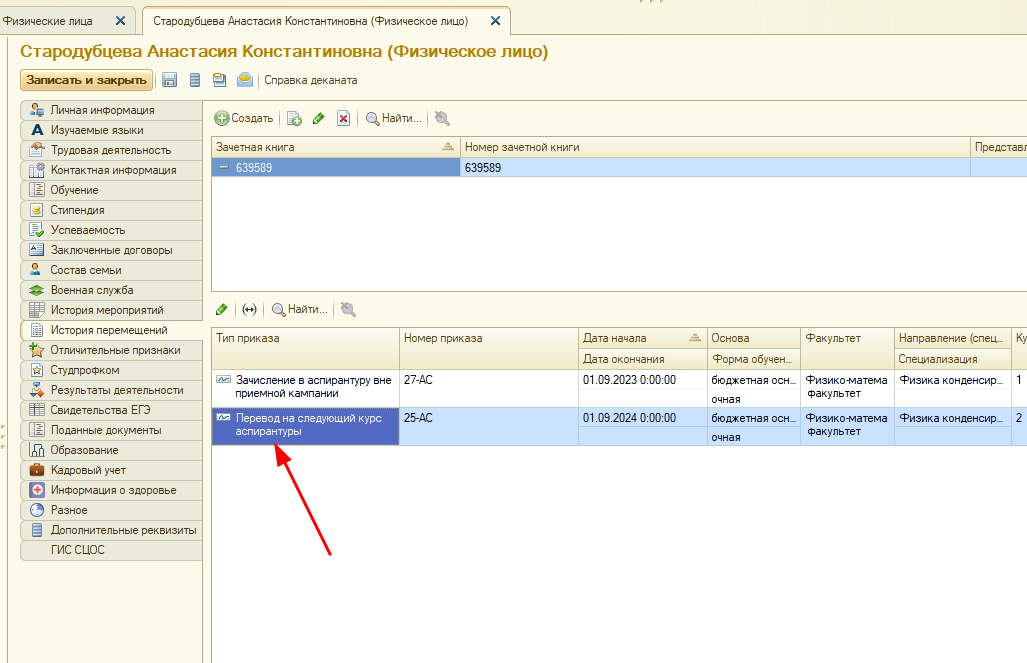Open the Личная информация section
Screen dimensions: 1027x663
point(102,110)
